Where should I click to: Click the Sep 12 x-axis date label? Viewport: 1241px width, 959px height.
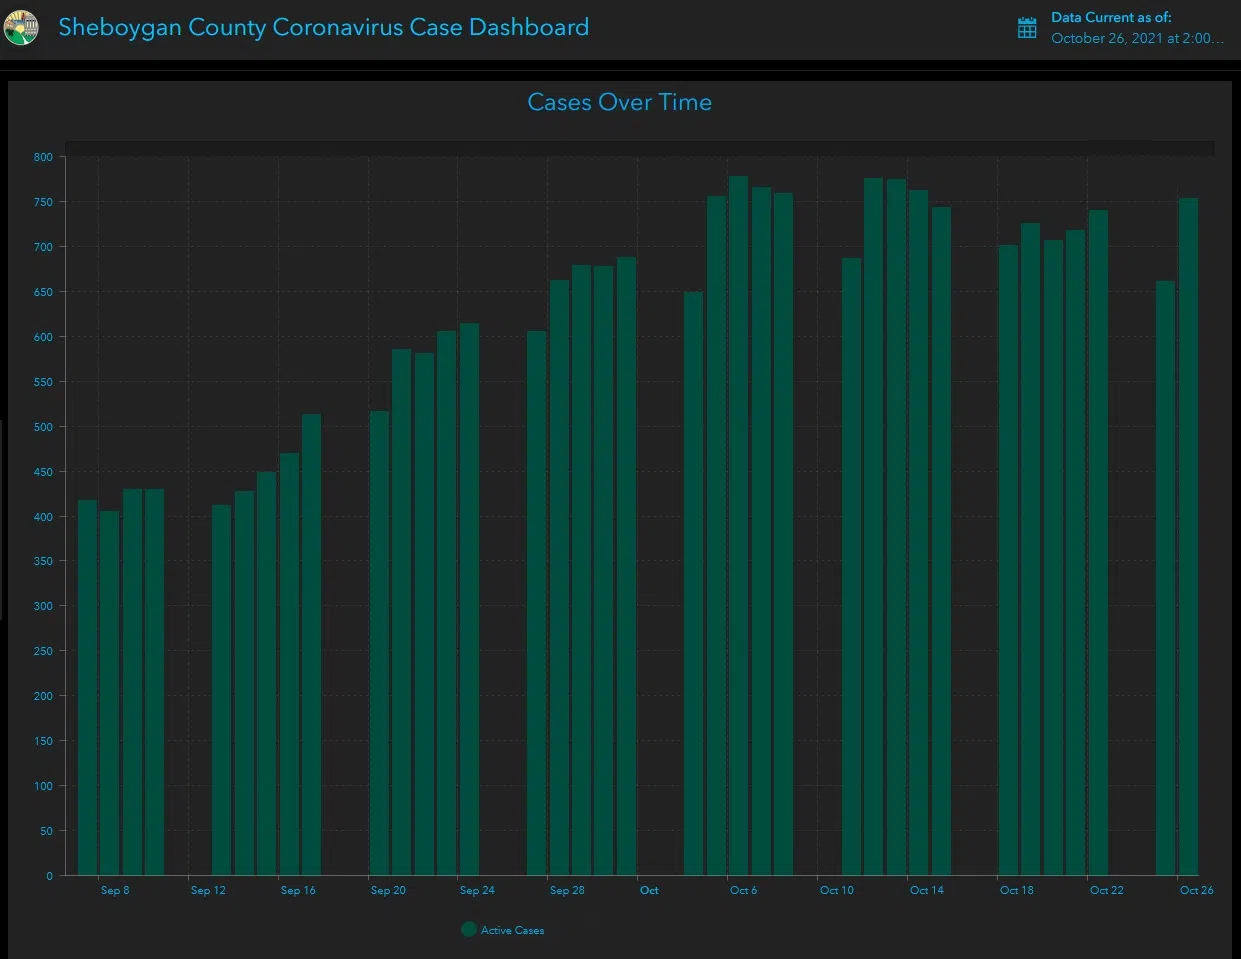208,891
